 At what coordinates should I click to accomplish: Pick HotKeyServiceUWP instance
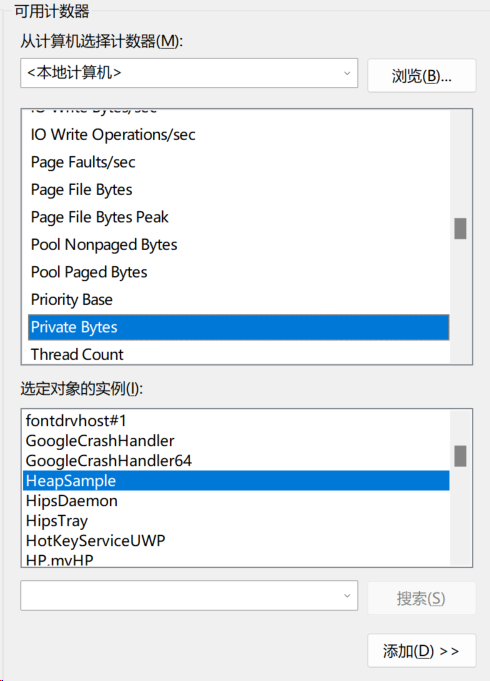[x=236, y=541]
